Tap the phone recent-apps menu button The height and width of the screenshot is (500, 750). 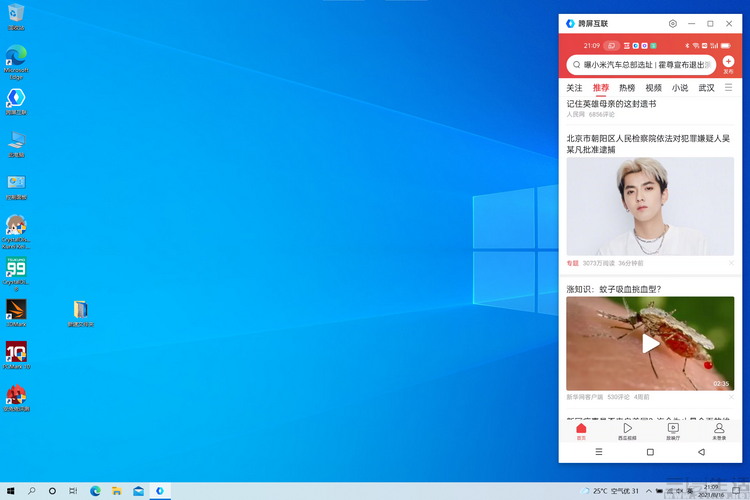pos(599,452)
